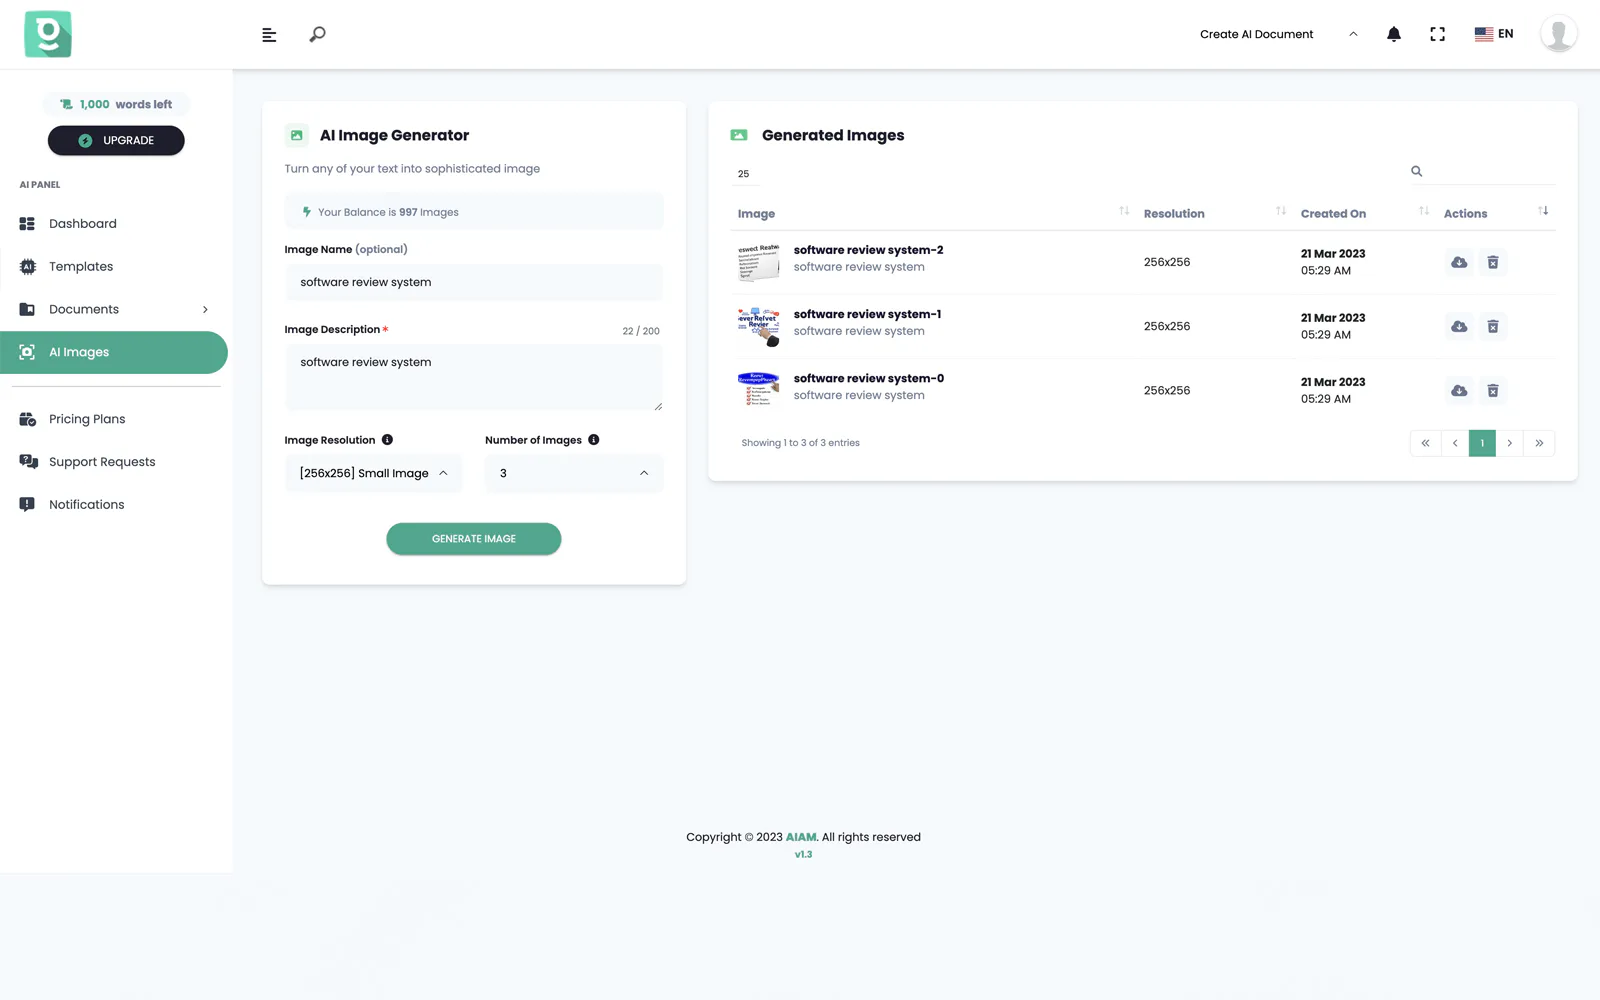Open search with magnifier icon in header

tap(317, 35)
